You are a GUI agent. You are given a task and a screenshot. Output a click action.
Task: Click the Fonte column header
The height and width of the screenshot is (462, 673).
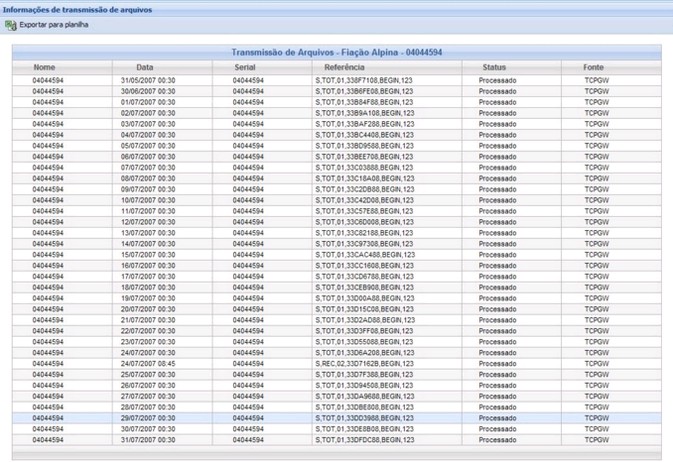pos(594,67)
